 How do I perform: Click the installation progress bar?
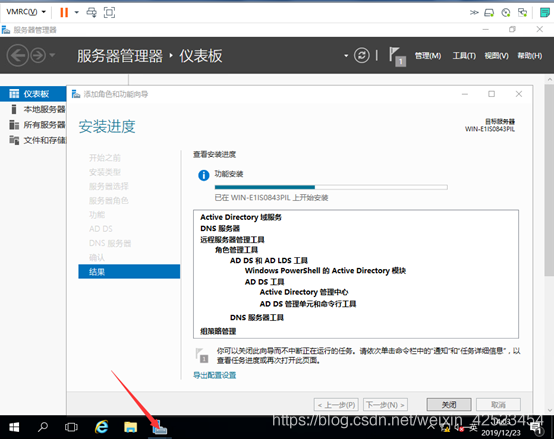331,187
